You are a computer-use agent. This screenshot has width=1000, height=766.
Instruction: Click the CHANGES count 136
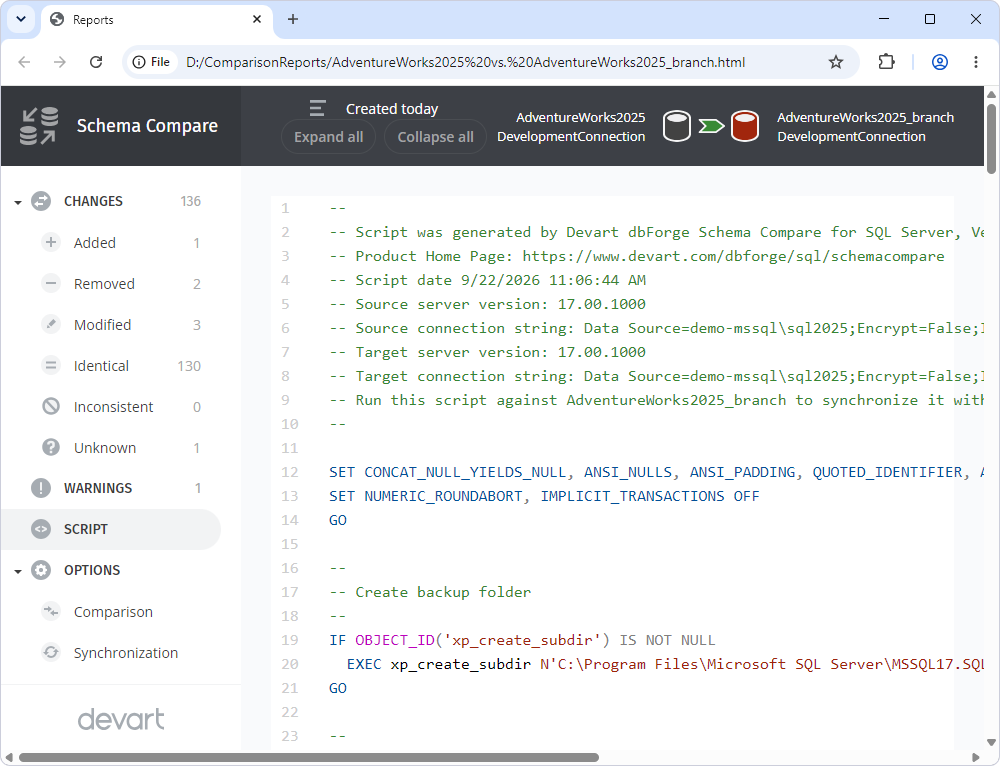tap(191, 202)
